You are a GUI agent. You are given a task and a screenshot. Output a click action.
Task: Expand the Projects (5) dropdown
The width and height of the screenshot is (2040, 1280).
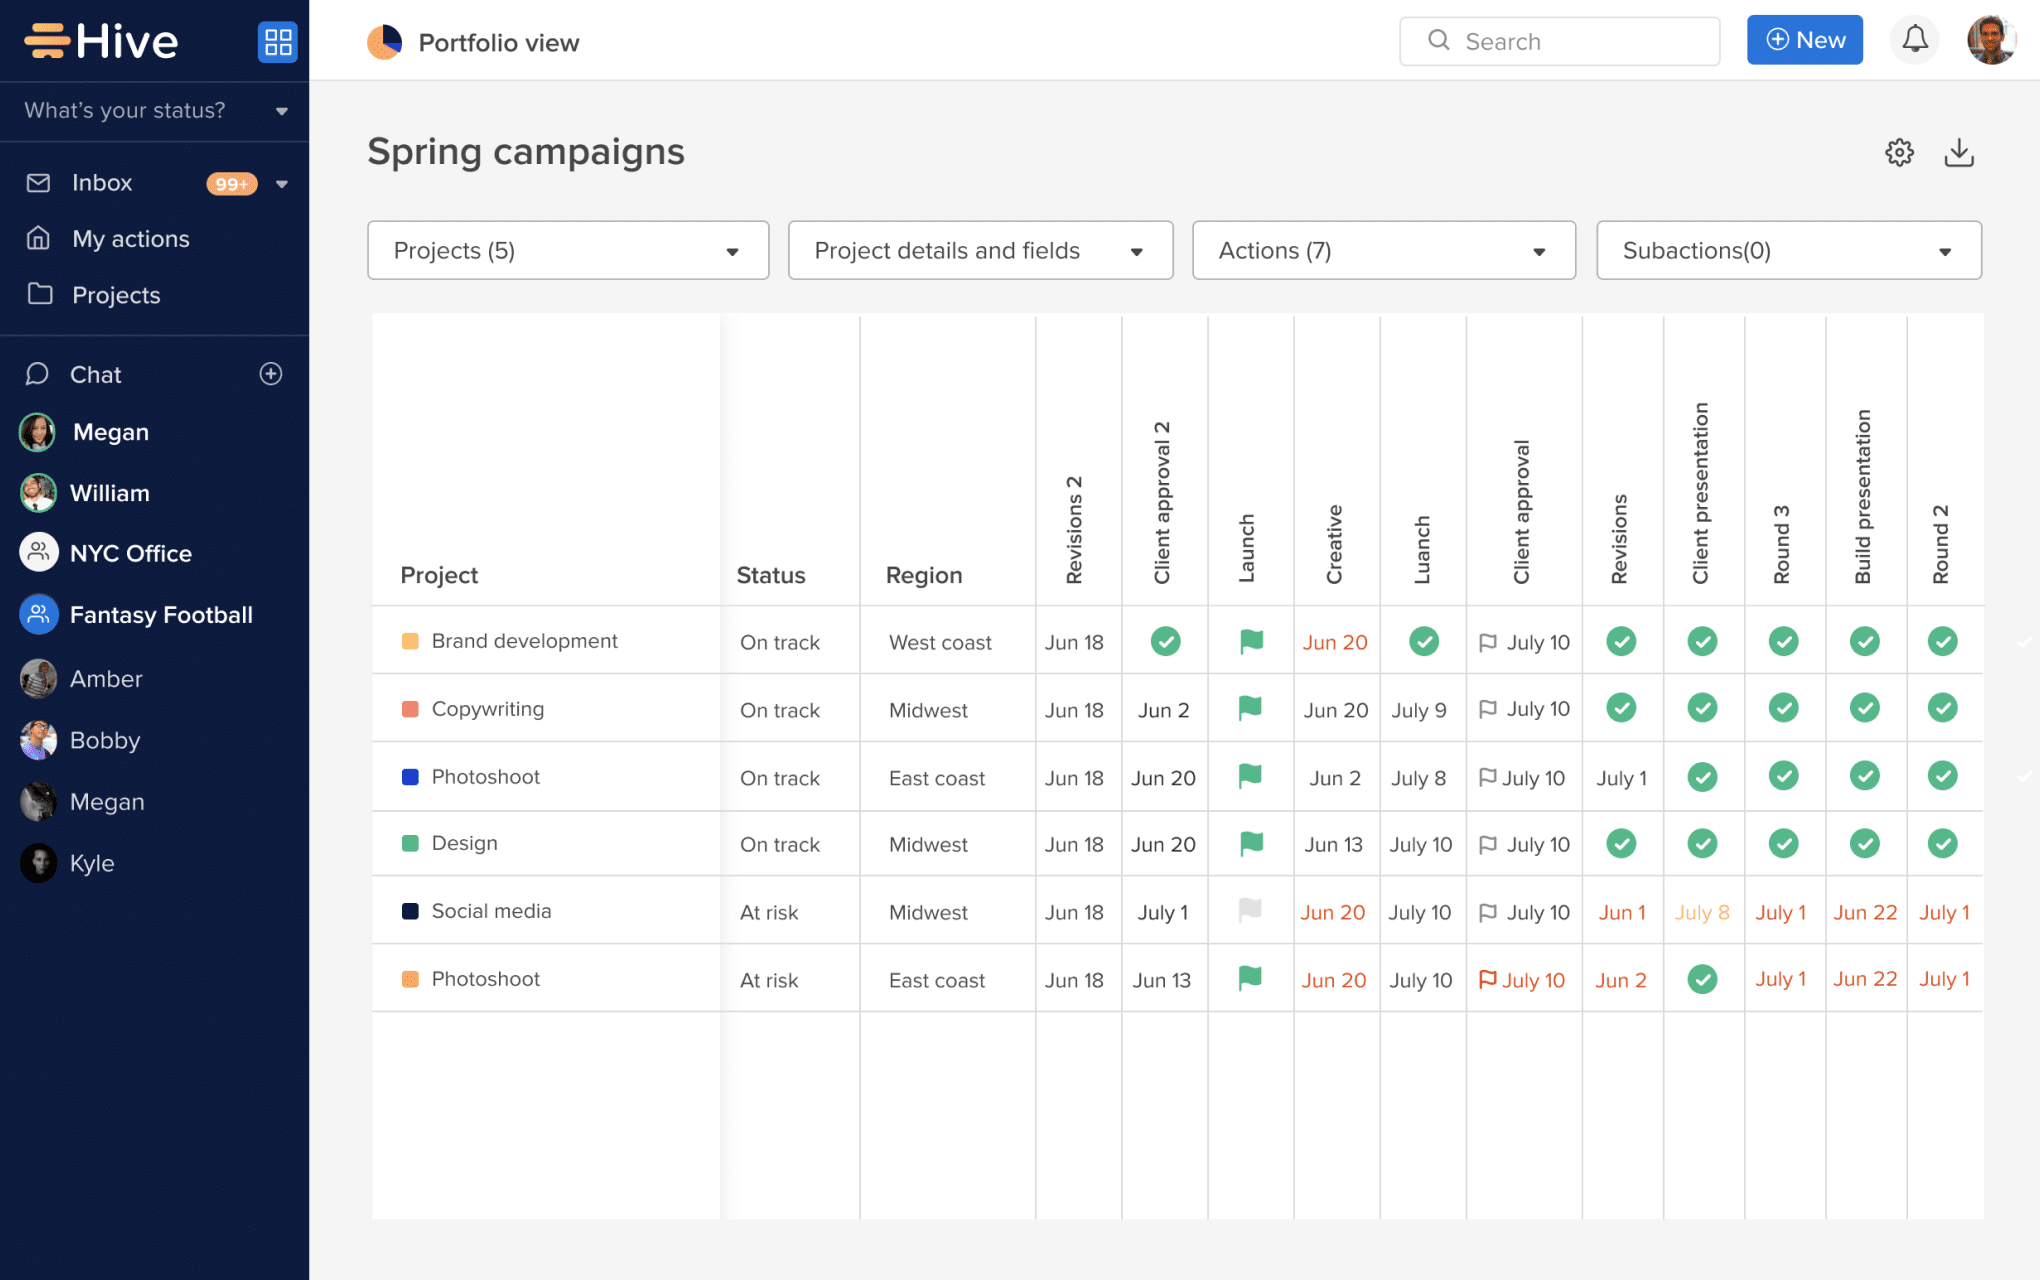click(x=567, y=250)
